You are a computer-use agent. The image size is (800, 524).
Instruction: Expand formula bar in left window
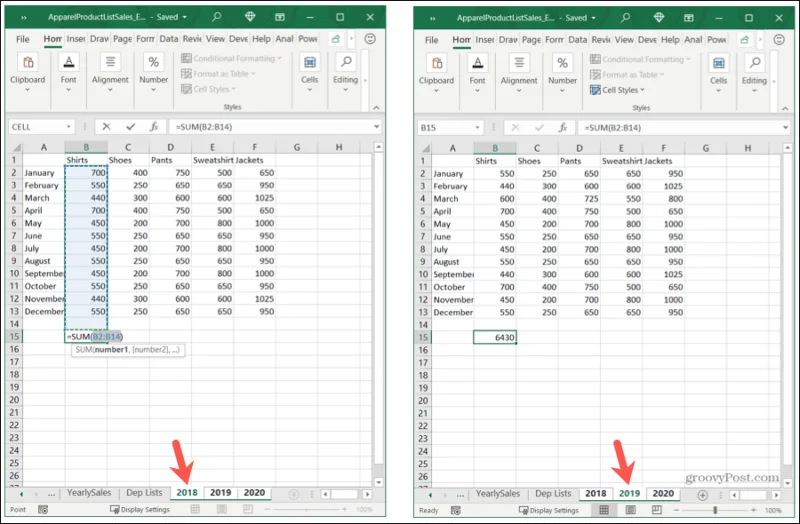point(377,127)
